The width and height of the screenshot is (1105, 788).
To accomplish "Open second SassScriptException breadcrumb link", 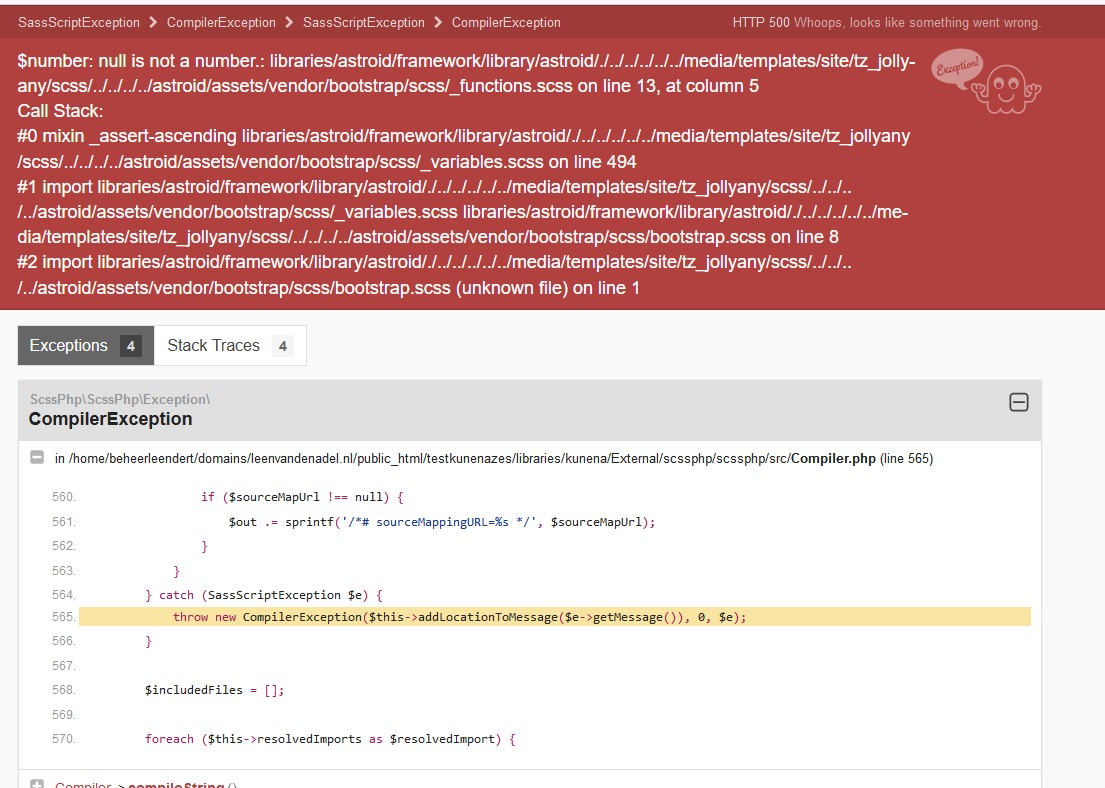I will tap(364, 22).
